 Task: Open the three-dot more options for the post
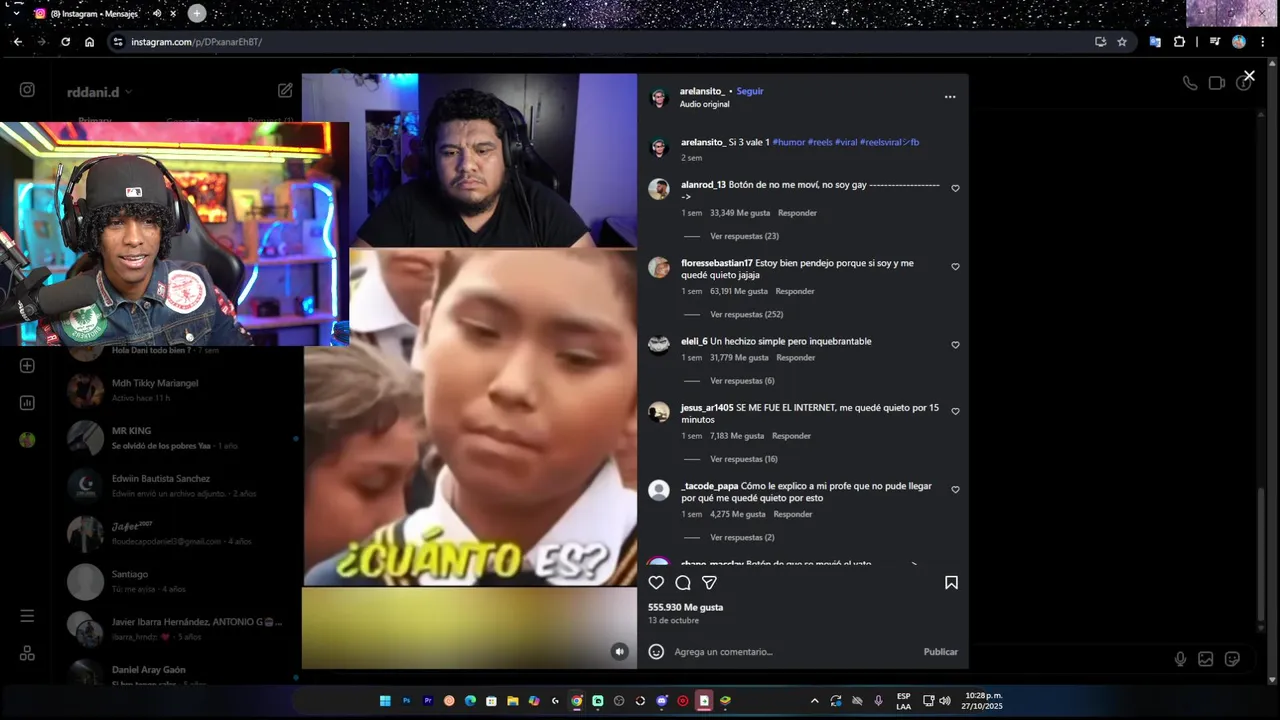[950, 97]
